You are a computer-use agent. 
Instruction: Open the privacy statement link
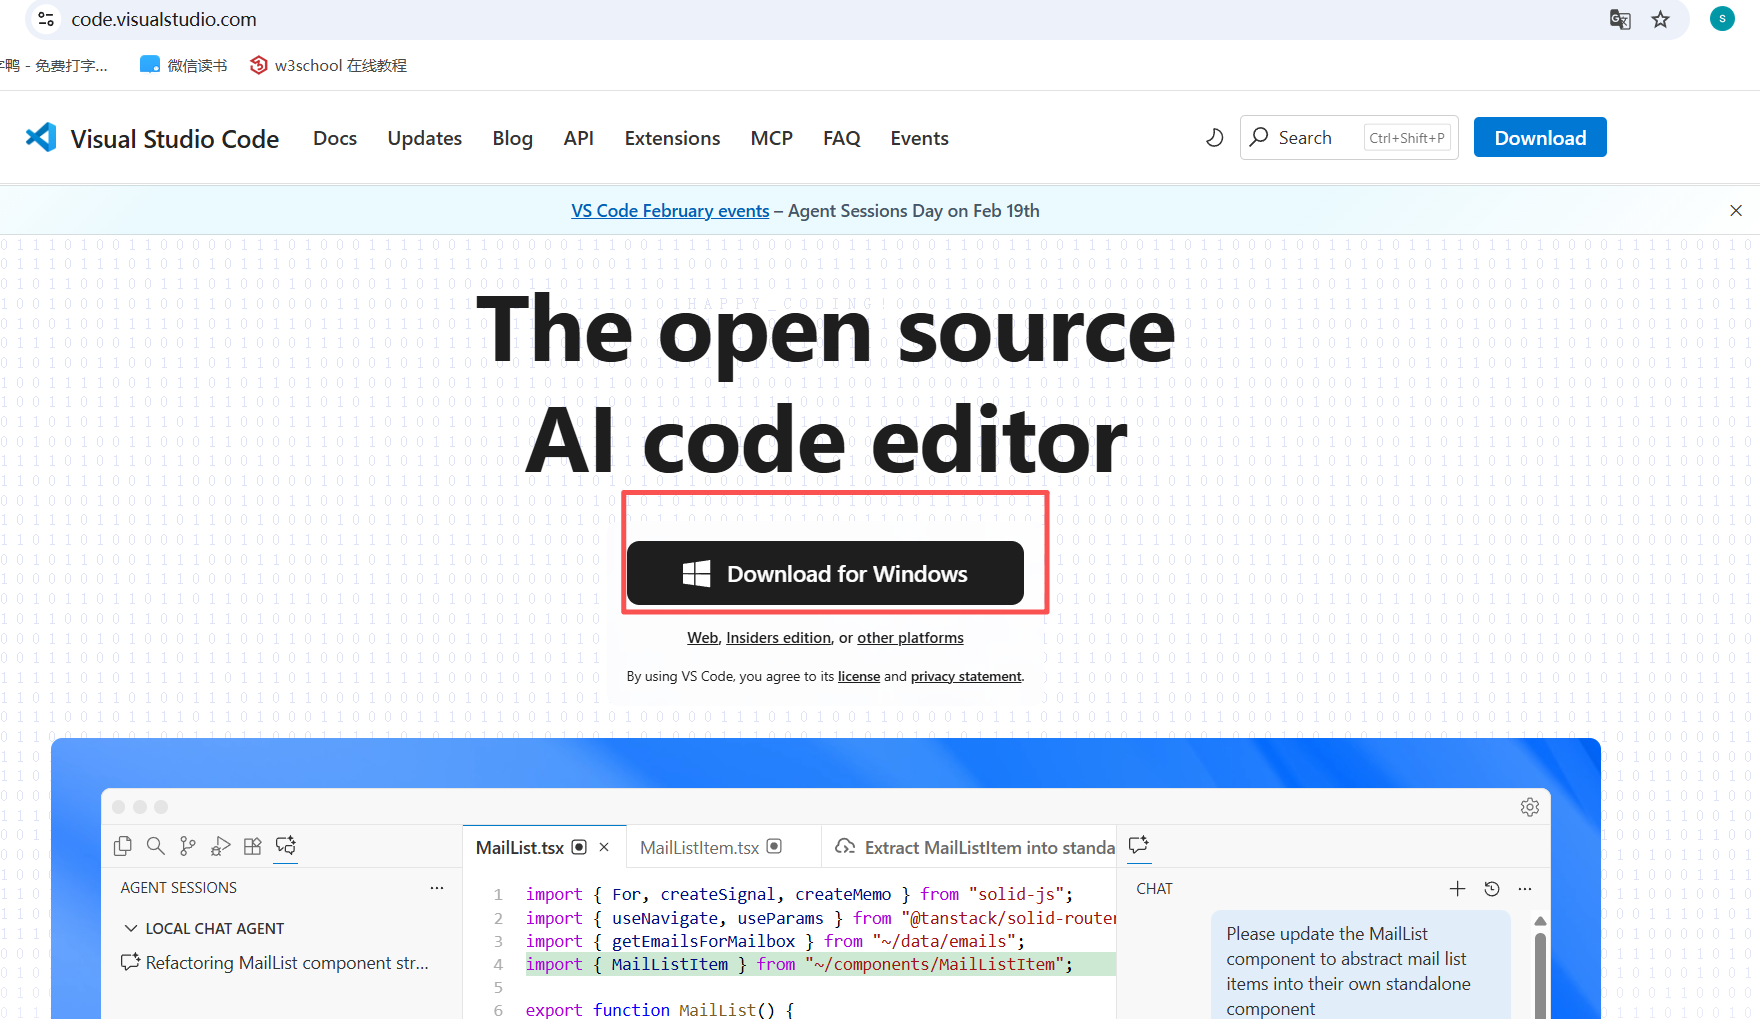(966, 677)
